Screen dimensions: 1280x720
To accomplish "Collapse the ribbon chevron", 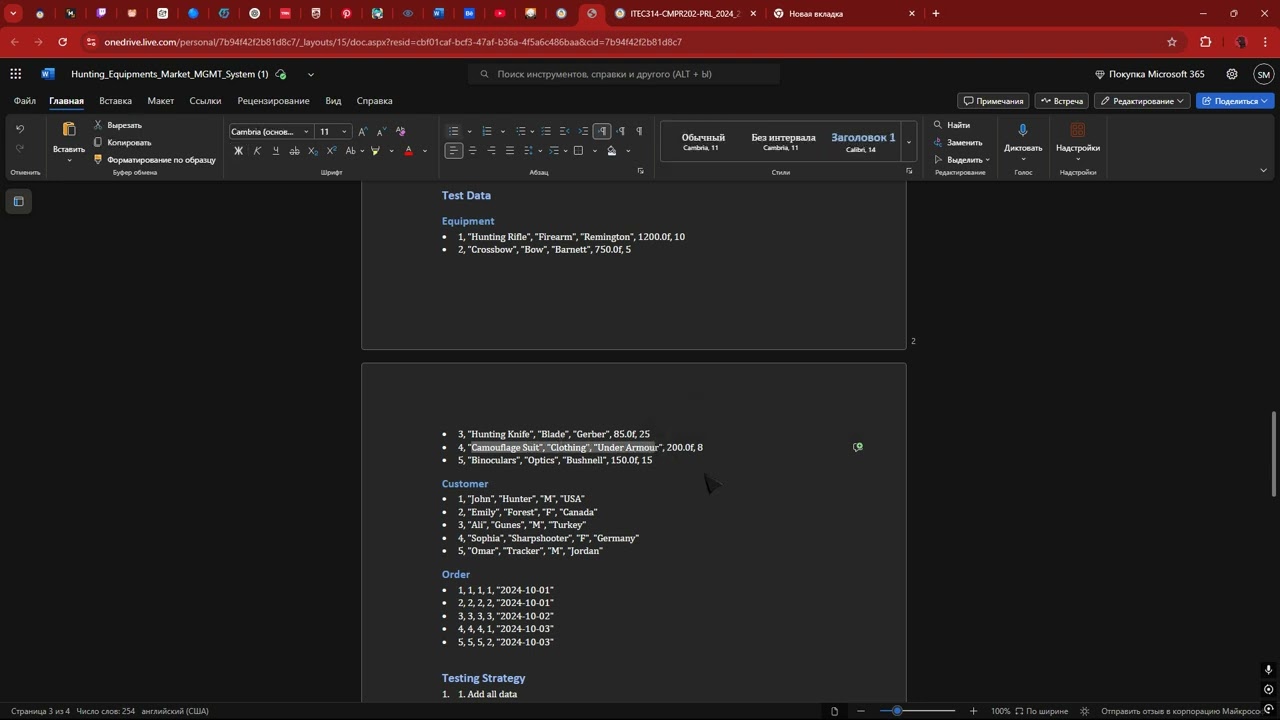I will click(x=1263, y=171).
